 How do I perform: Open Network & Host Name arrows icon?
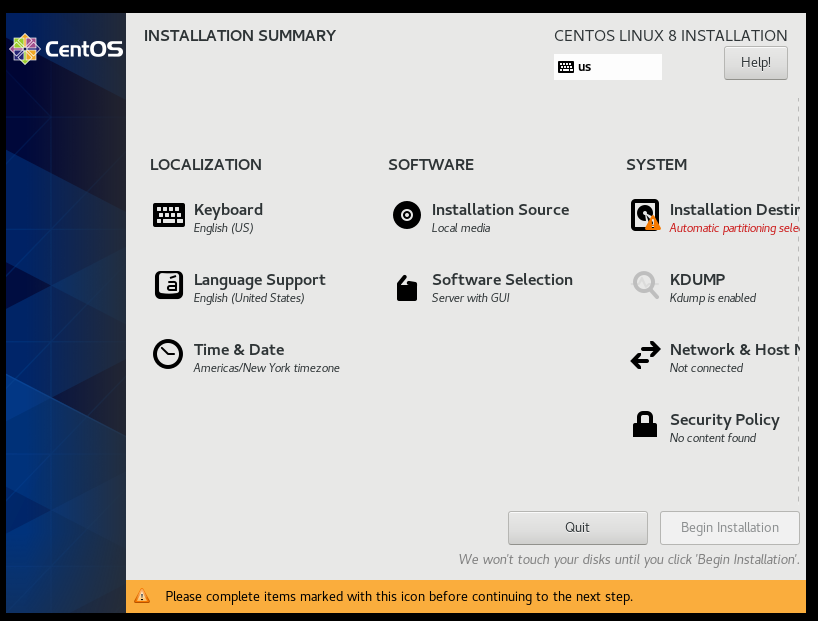point(645,355)
